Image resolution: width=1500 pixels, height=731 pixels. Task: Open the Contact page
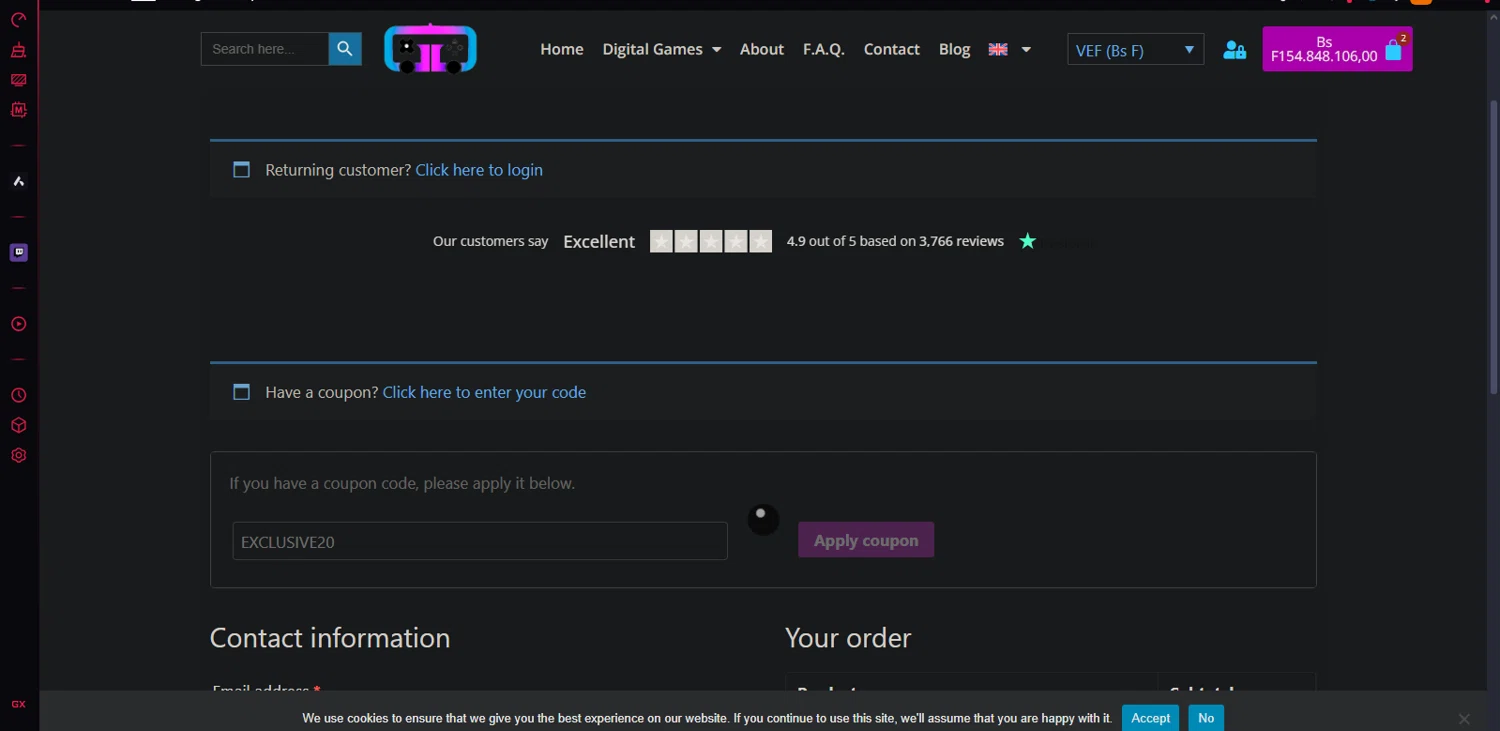click(x=892, y=49)
